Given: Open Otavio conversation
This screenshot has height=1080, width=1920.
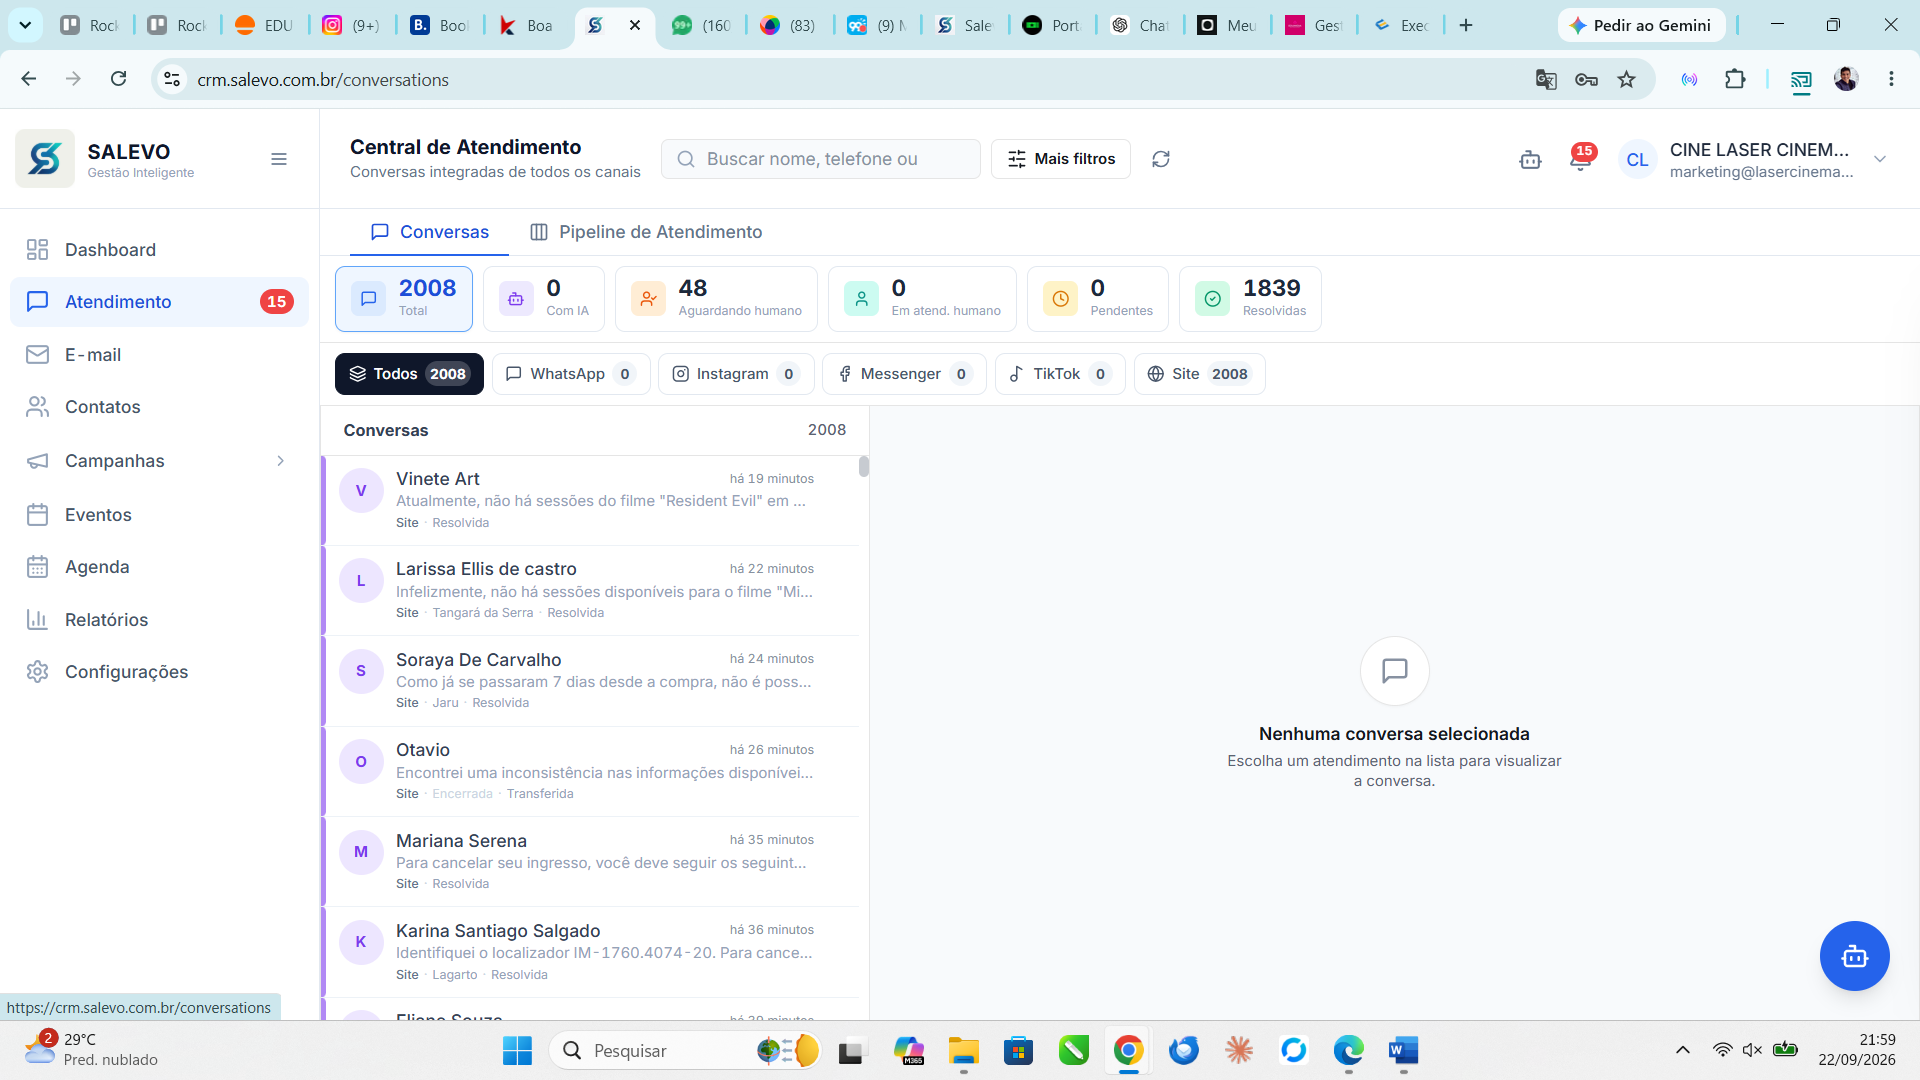Looking at the screenshot, I should coord(590,771).
